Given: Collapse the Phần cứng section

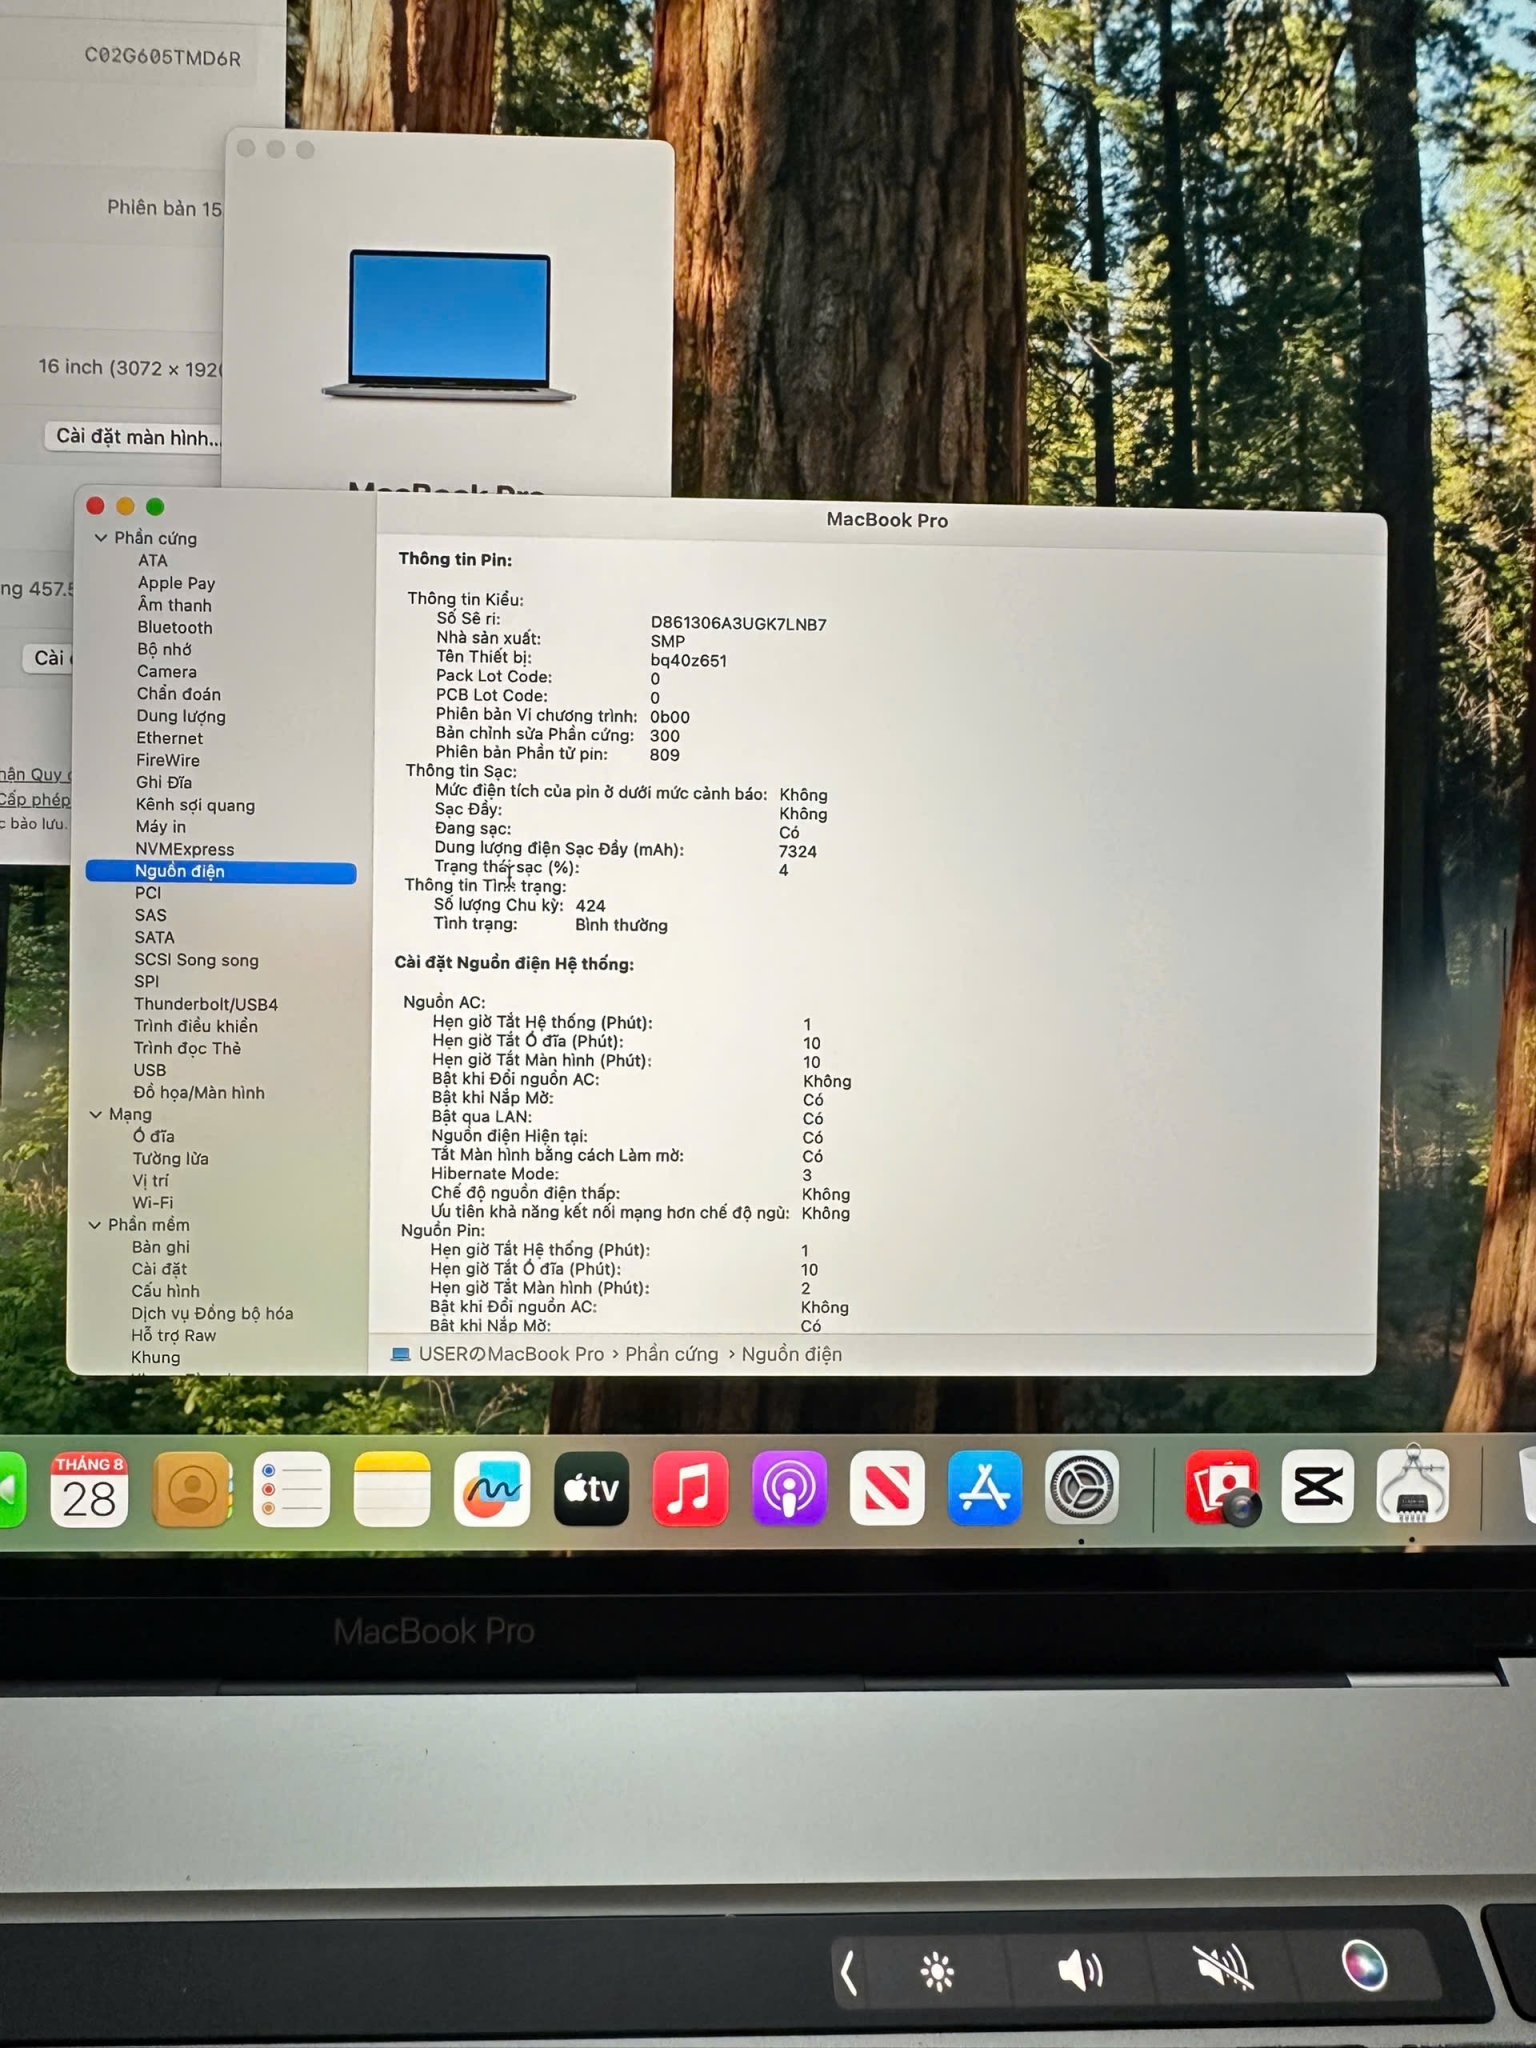Looking at the screenshot, I should (x=101, y=538).
